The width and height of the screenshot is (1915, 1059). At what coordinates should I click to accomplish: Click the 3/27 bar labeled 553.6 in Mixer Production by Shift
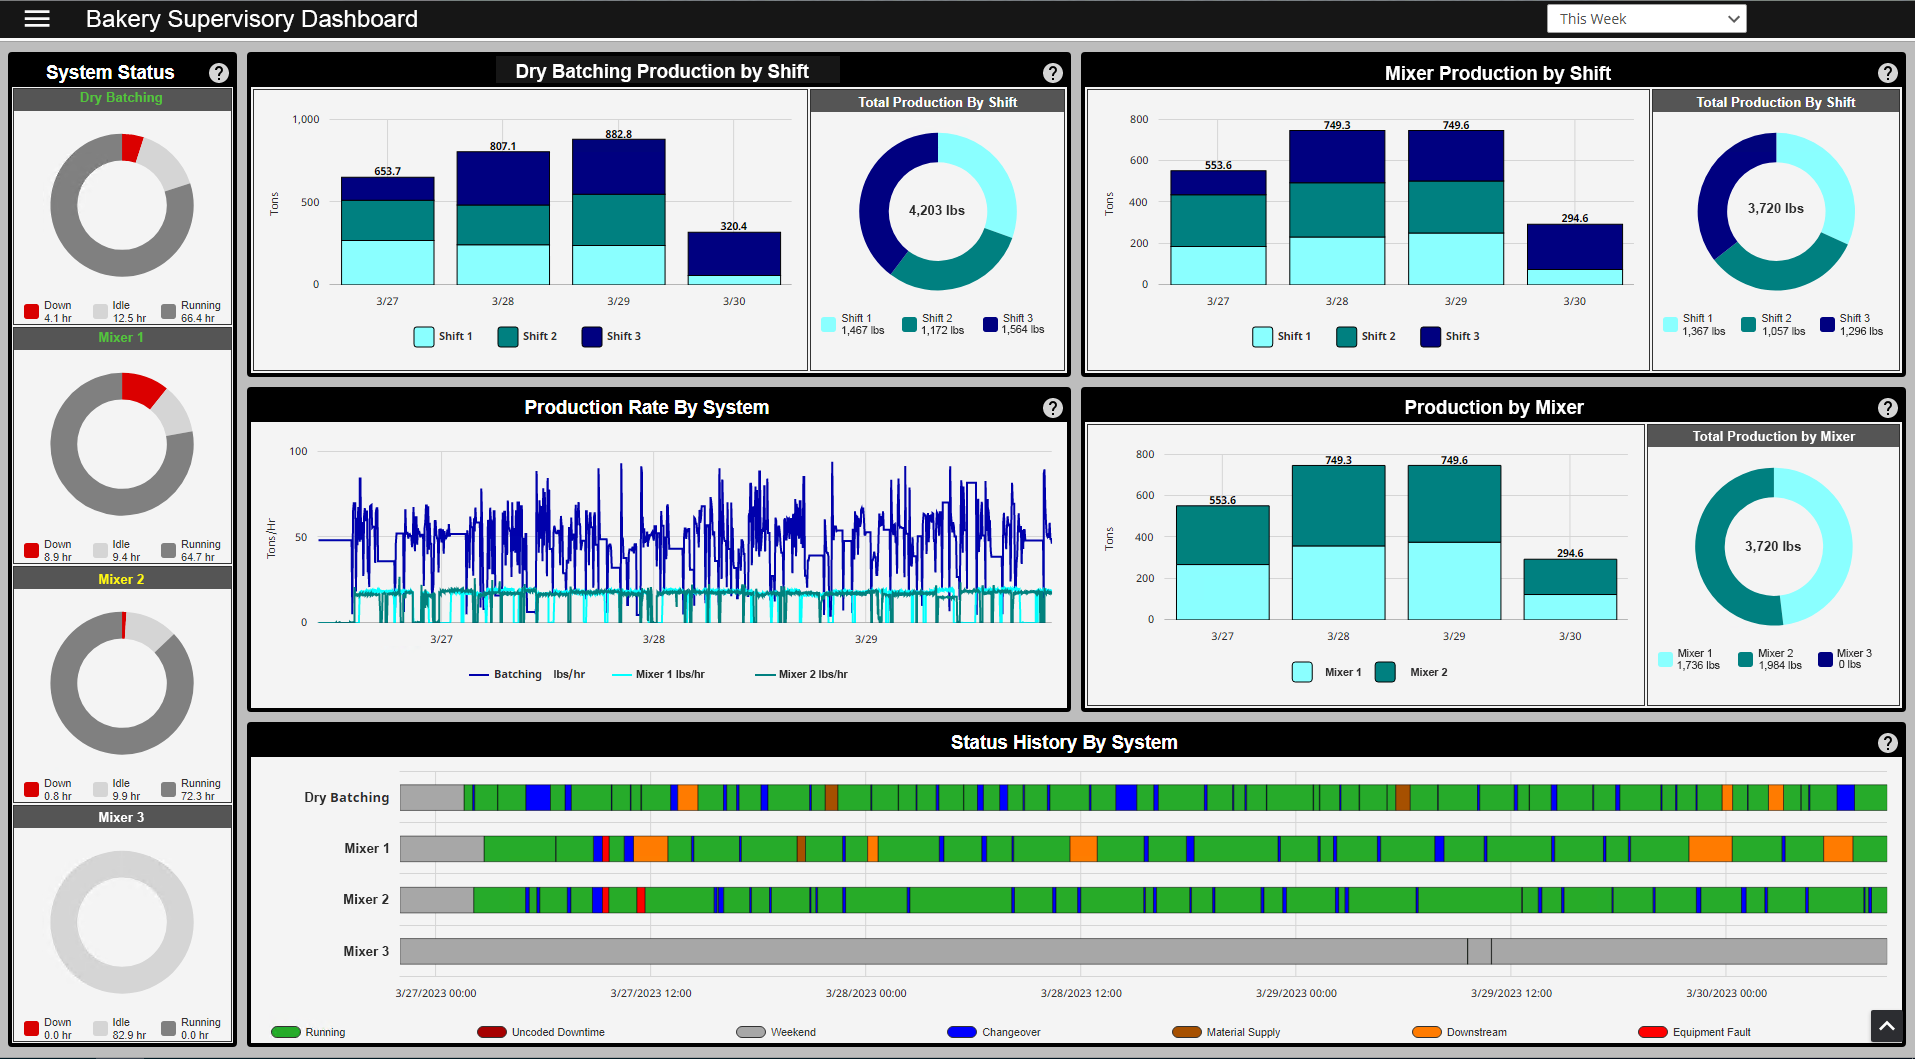(1218, 228)
